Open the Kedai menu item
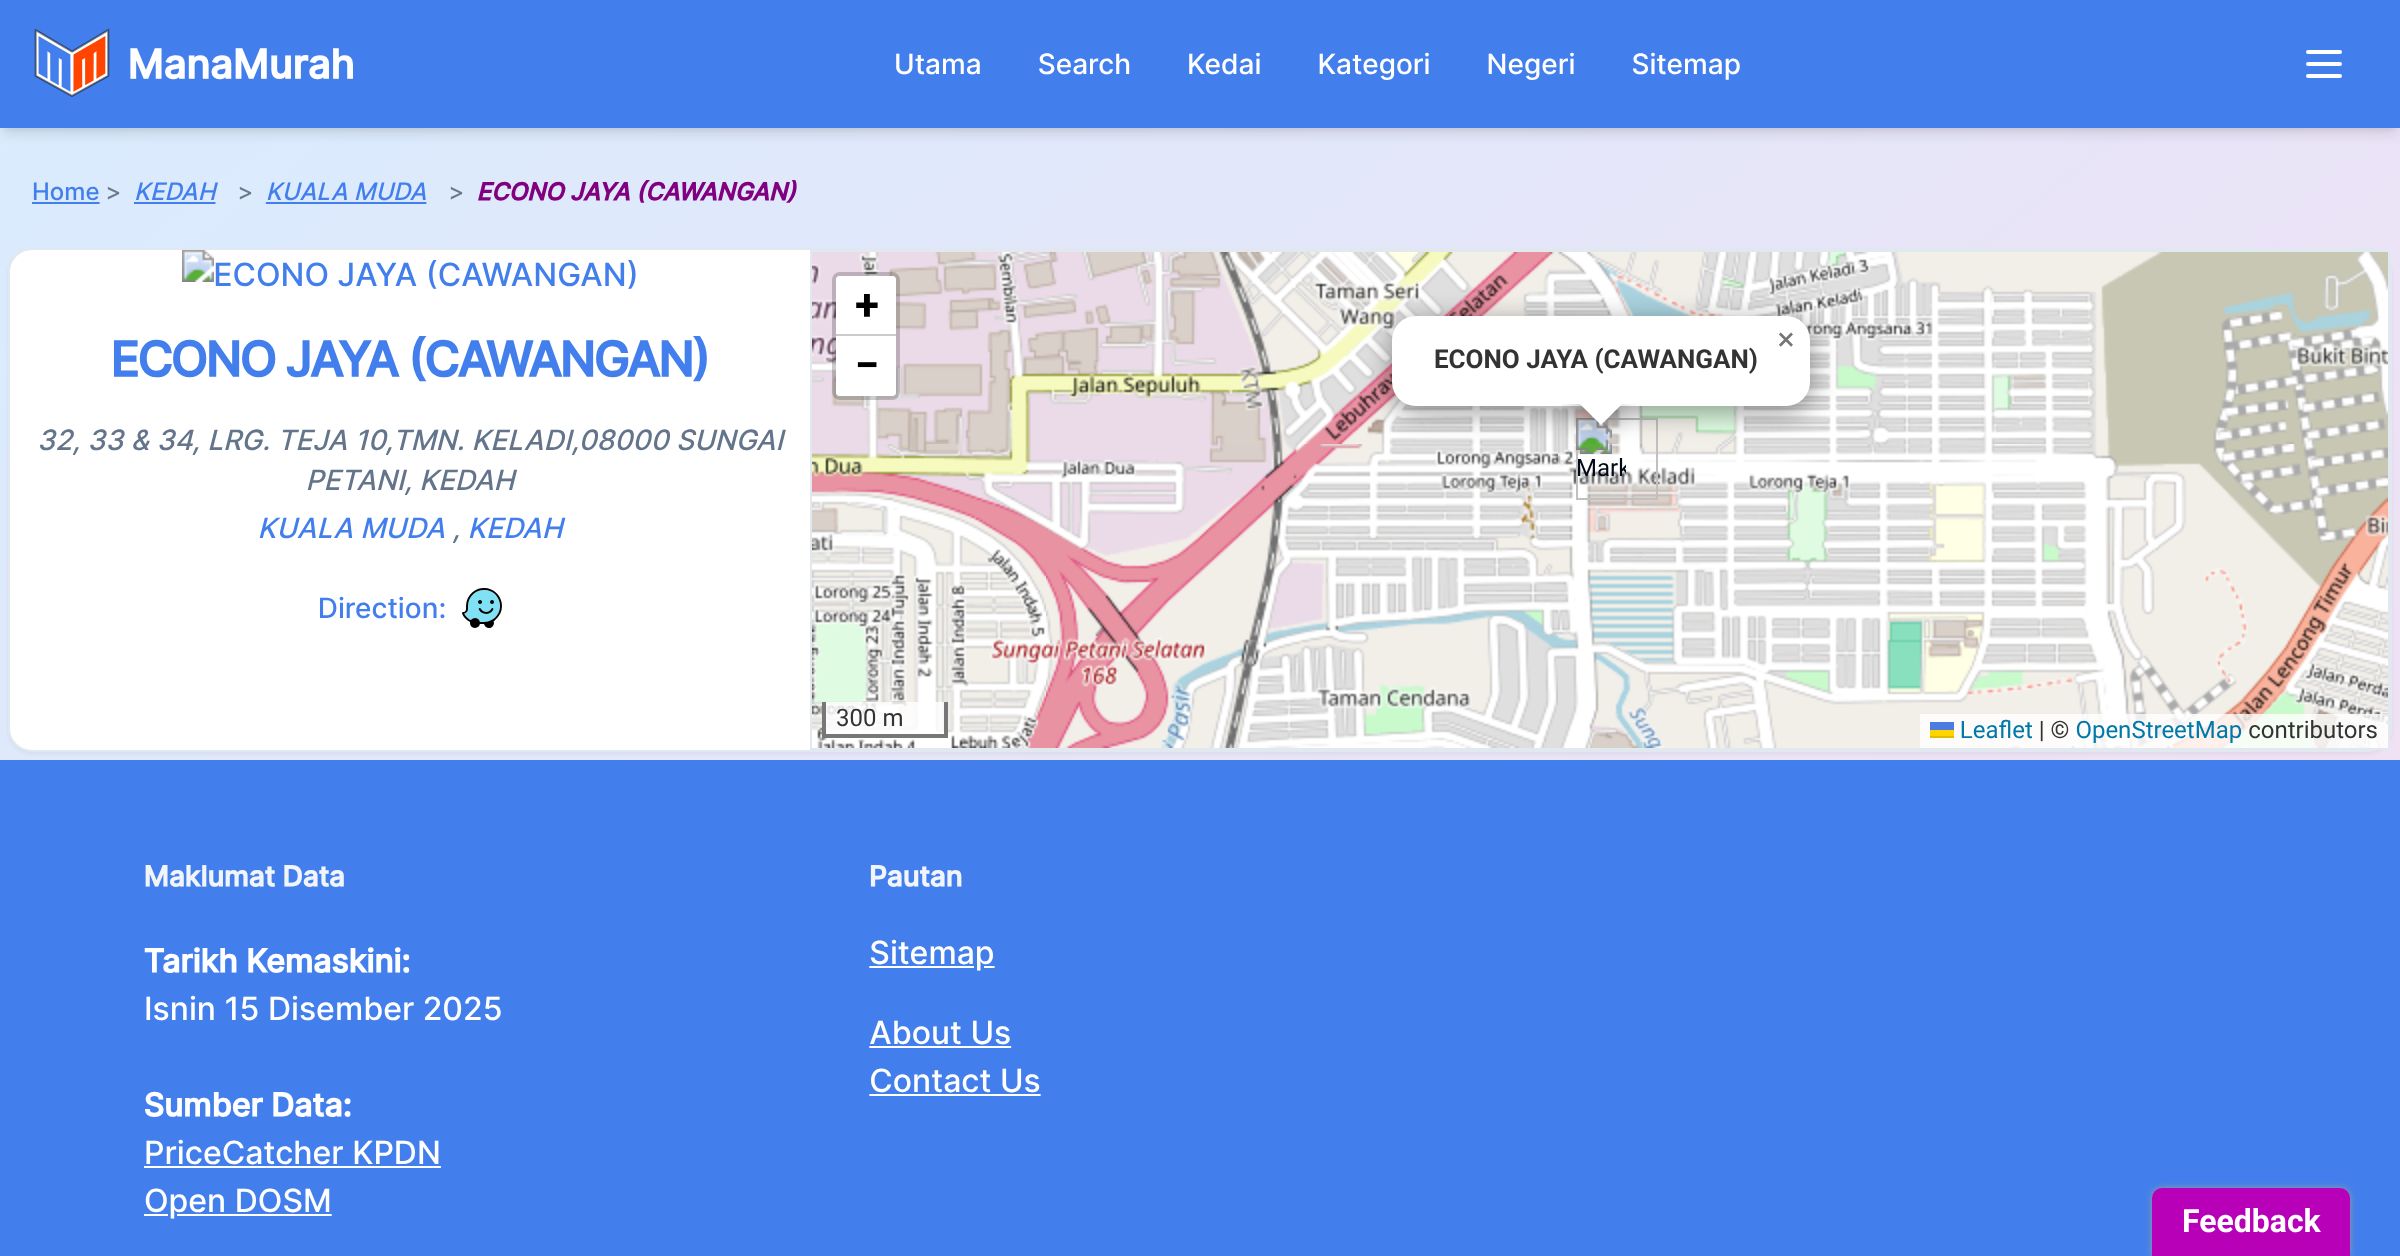Image resolution: width=2400 pixels, height=1256 pixels. coord(1223,64)
